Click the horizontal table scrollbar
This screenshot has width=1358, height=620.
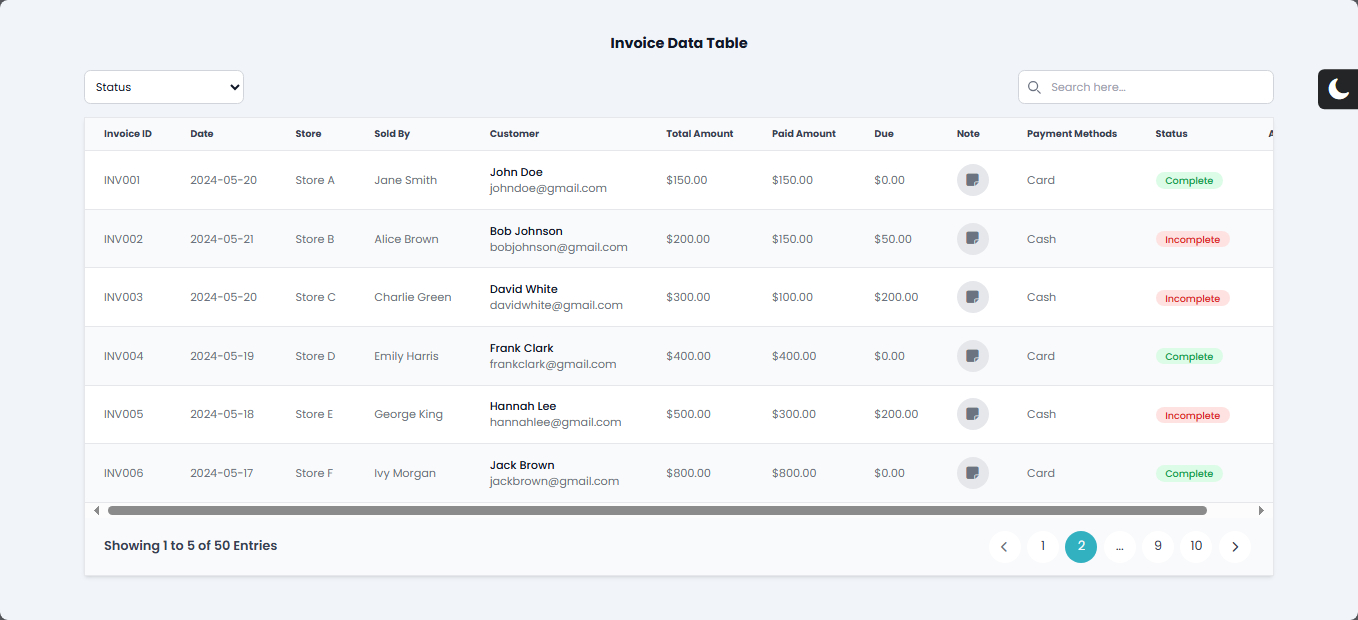(656, 510)
